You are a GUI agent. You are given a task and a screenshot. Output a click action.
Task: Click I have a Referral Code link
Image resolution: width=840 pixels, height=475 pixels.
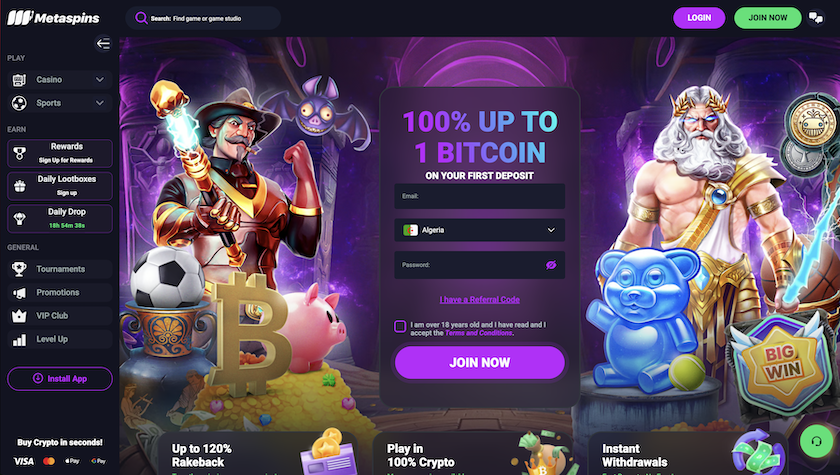479,300
